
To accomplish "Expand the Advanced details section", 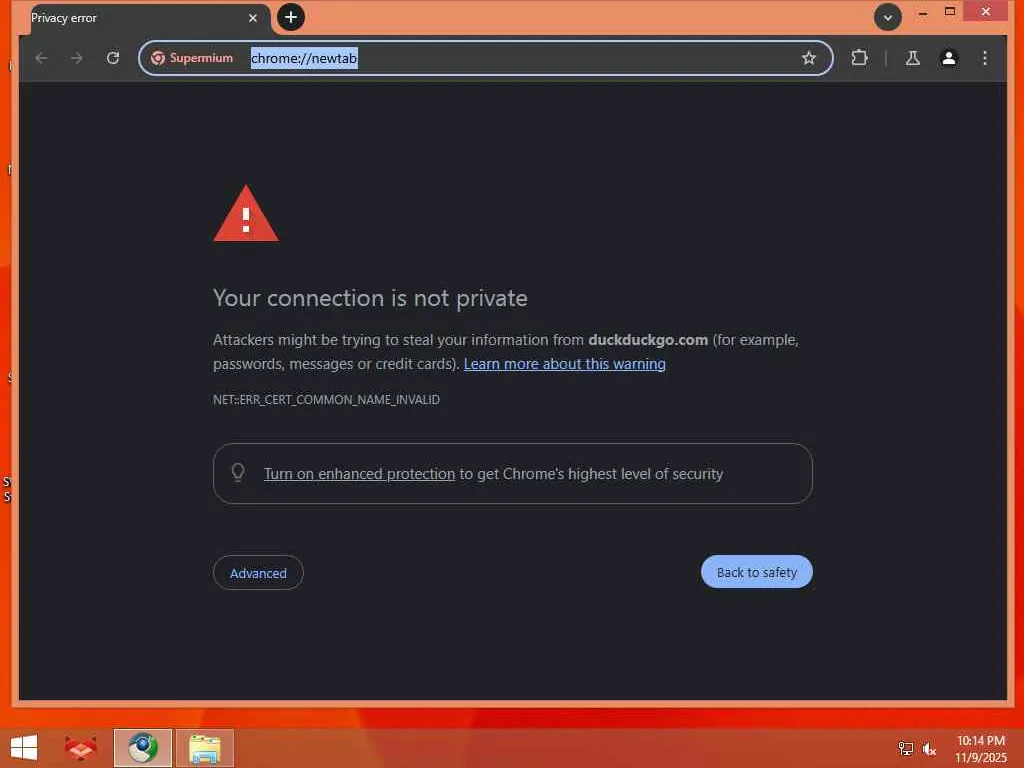I will click(x=258, y=573).
